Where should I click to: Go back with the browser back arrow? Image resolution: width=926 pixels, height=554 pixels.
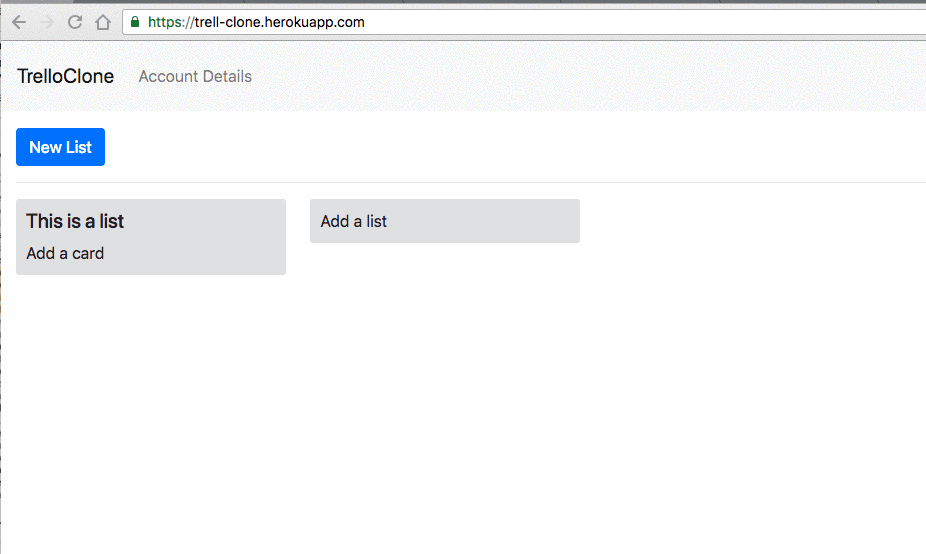[19, 22]
